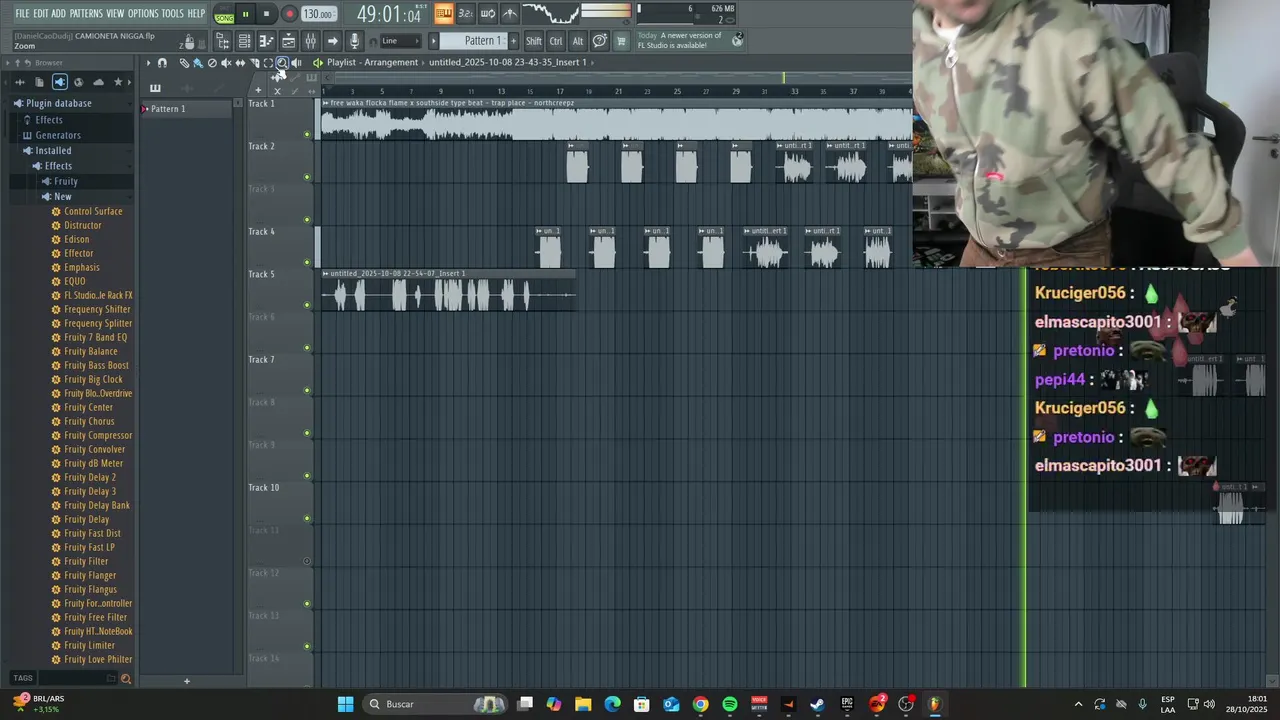Click the add new pattern plus button
This screenshot has width=1280, height=720.
coord(513,41)
